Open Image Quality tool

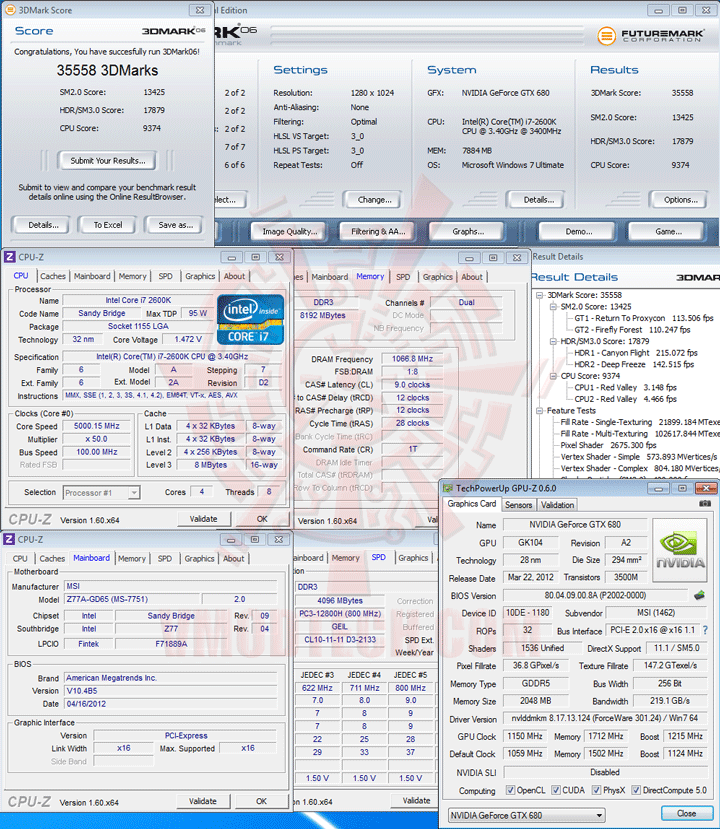point(290,232)
